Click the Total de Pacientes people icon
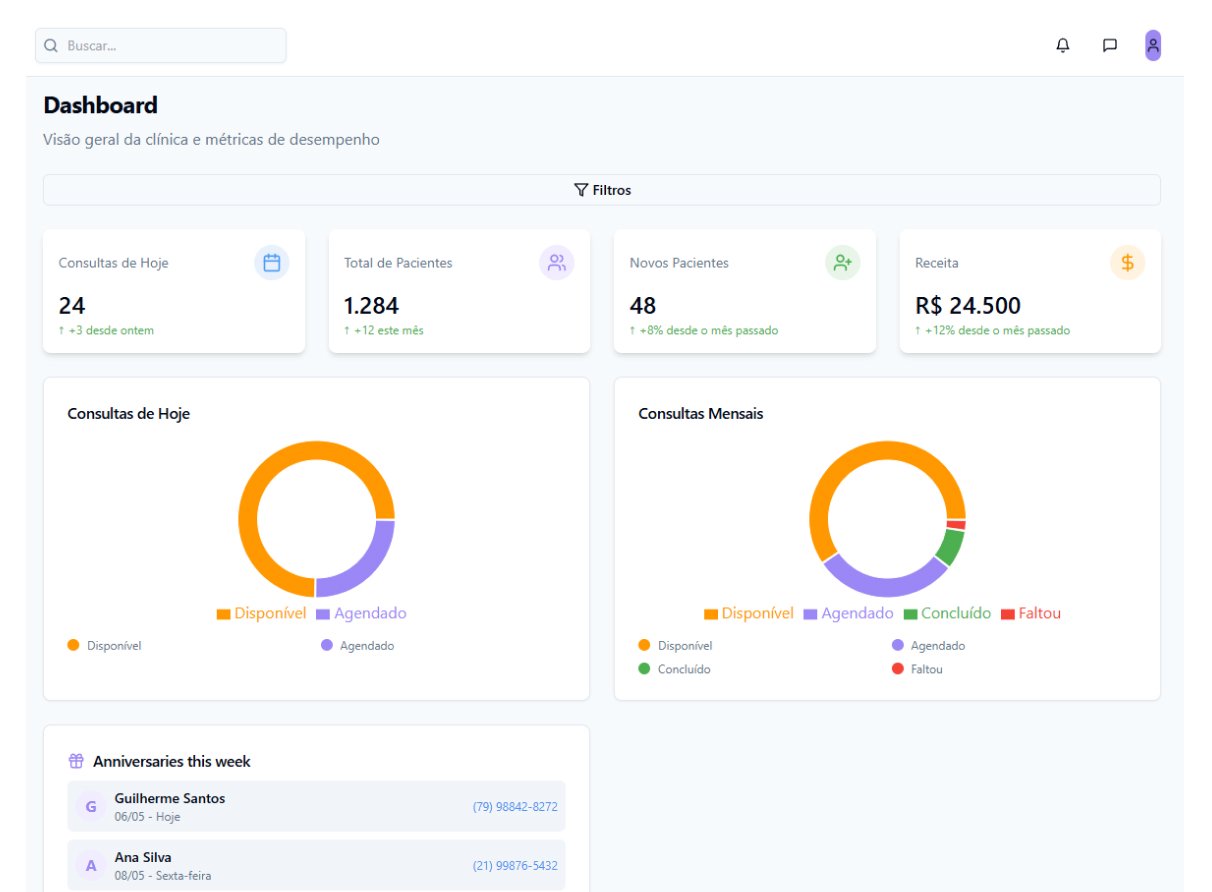The height and width of the screenshot is (892, 1212). (x=556, y=263)
